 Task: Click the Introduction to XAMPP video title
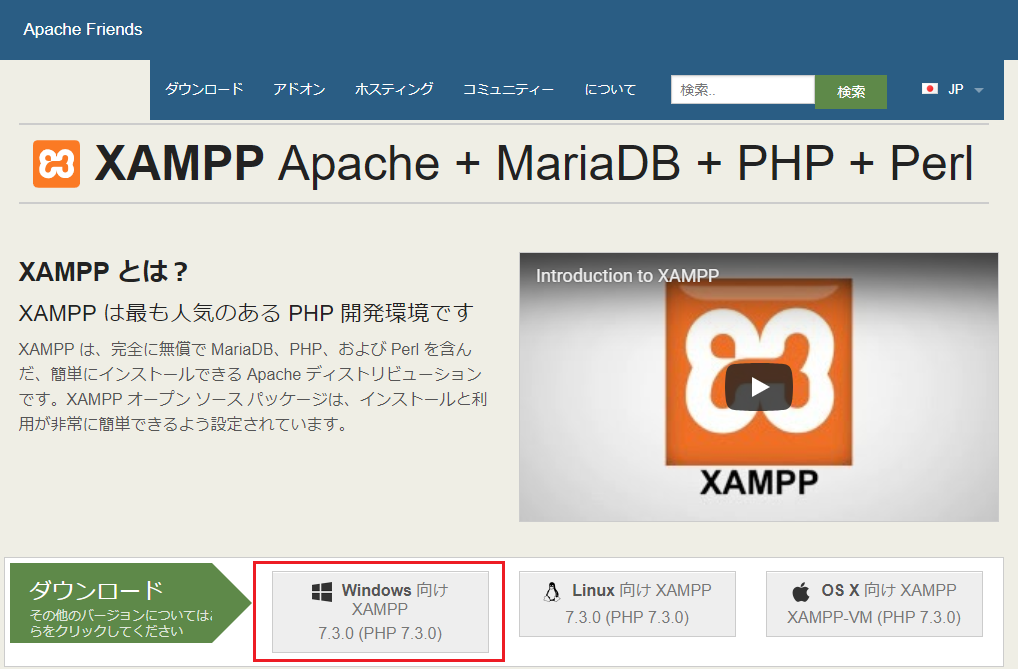click(x=627, y=276)
